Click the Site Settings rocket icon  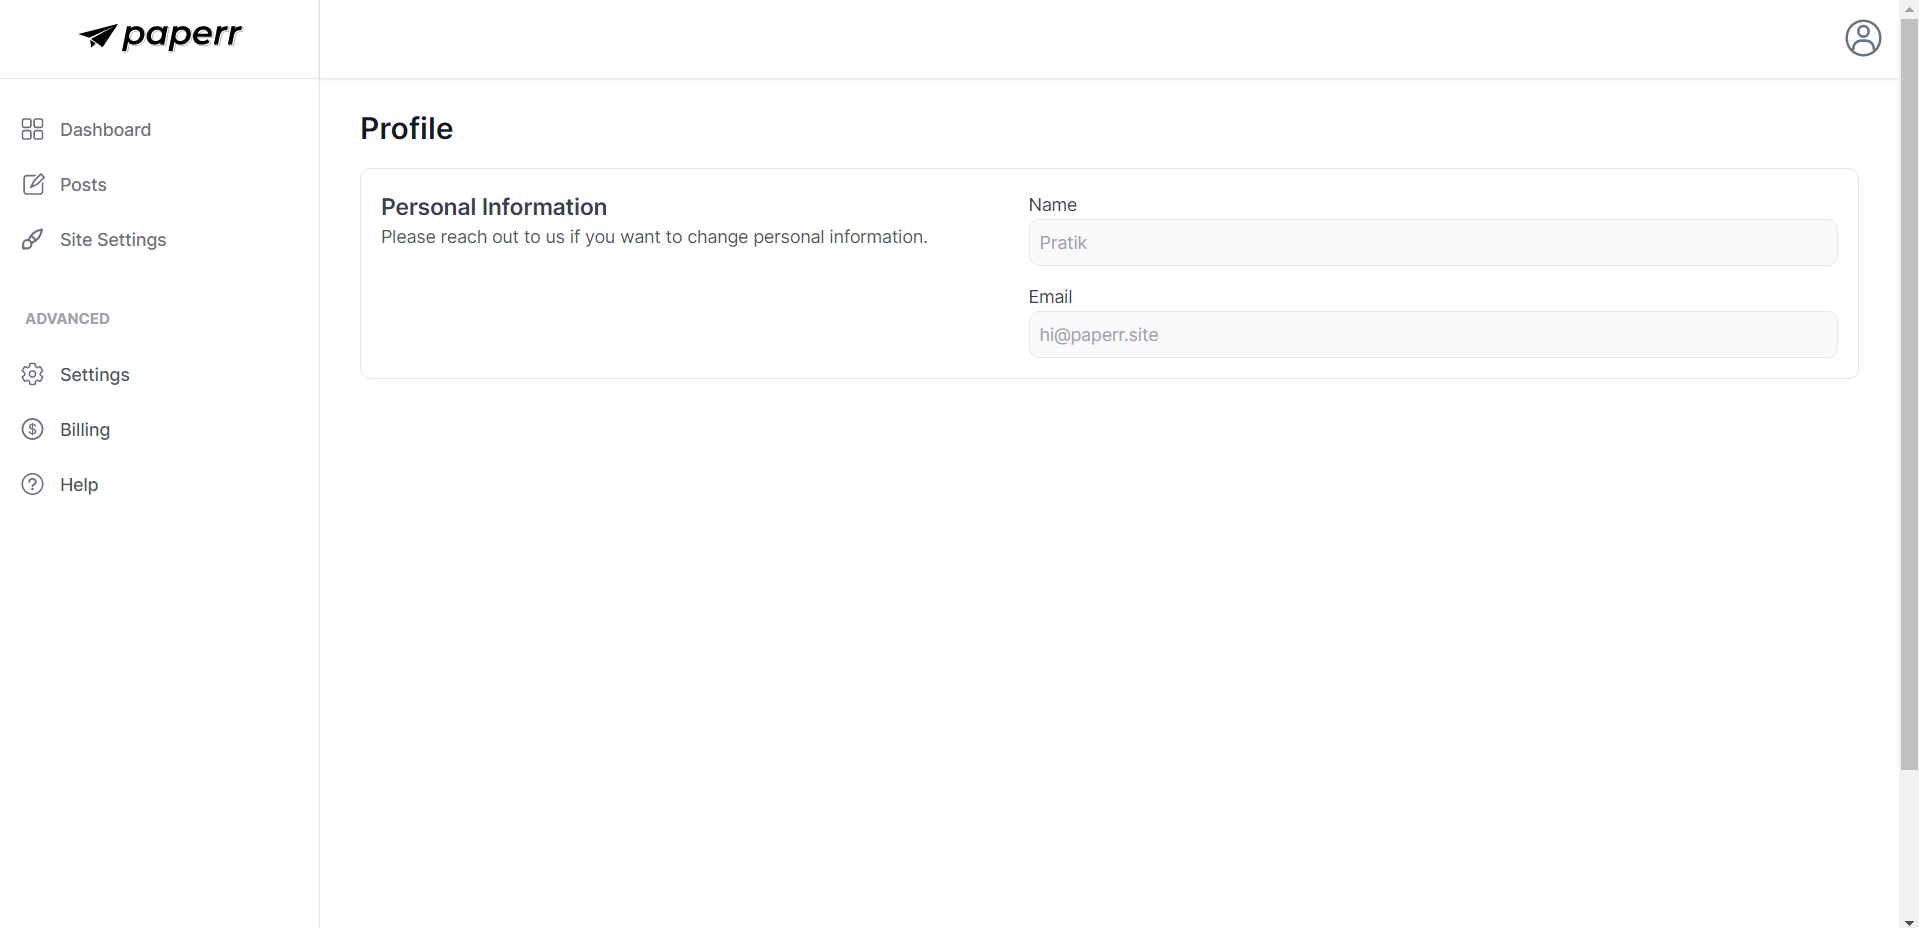click(33, 239)
